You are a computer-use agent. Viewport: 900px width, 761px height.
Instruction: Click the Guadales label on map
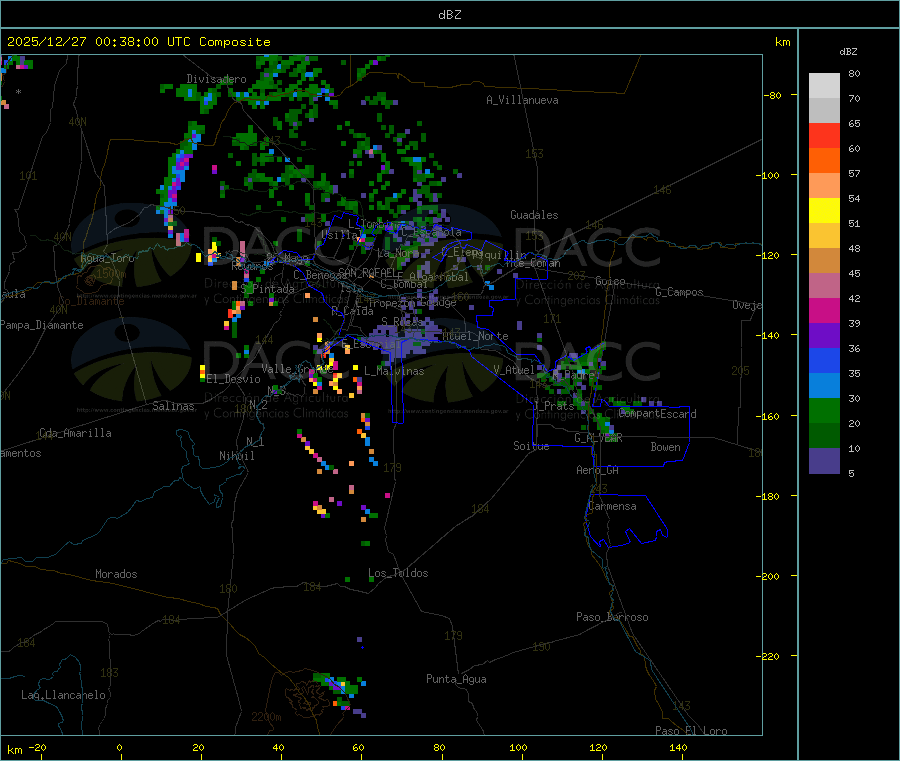pos(534,215)
